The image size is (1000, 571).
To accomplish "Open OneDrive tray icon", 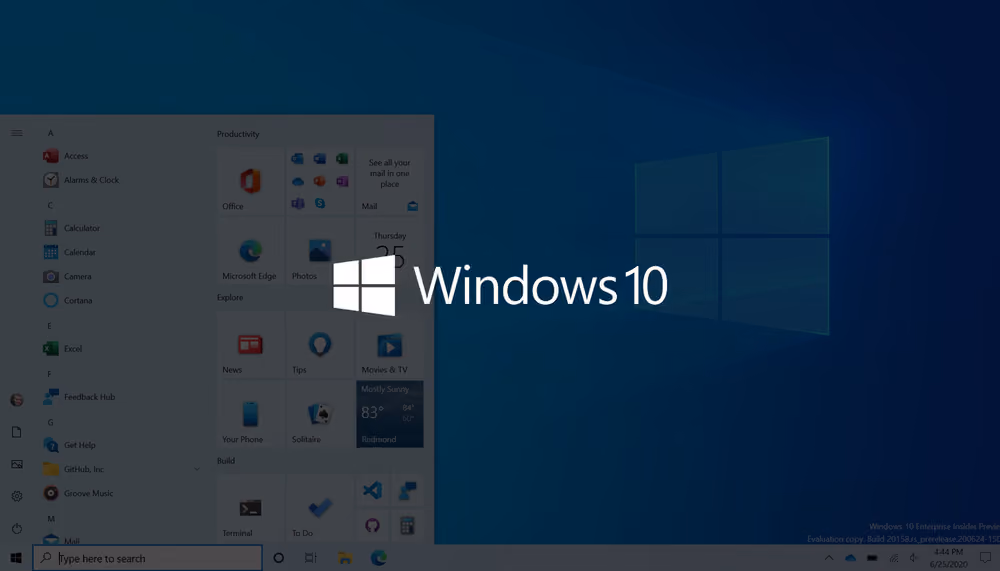I will tap(850, 558).
